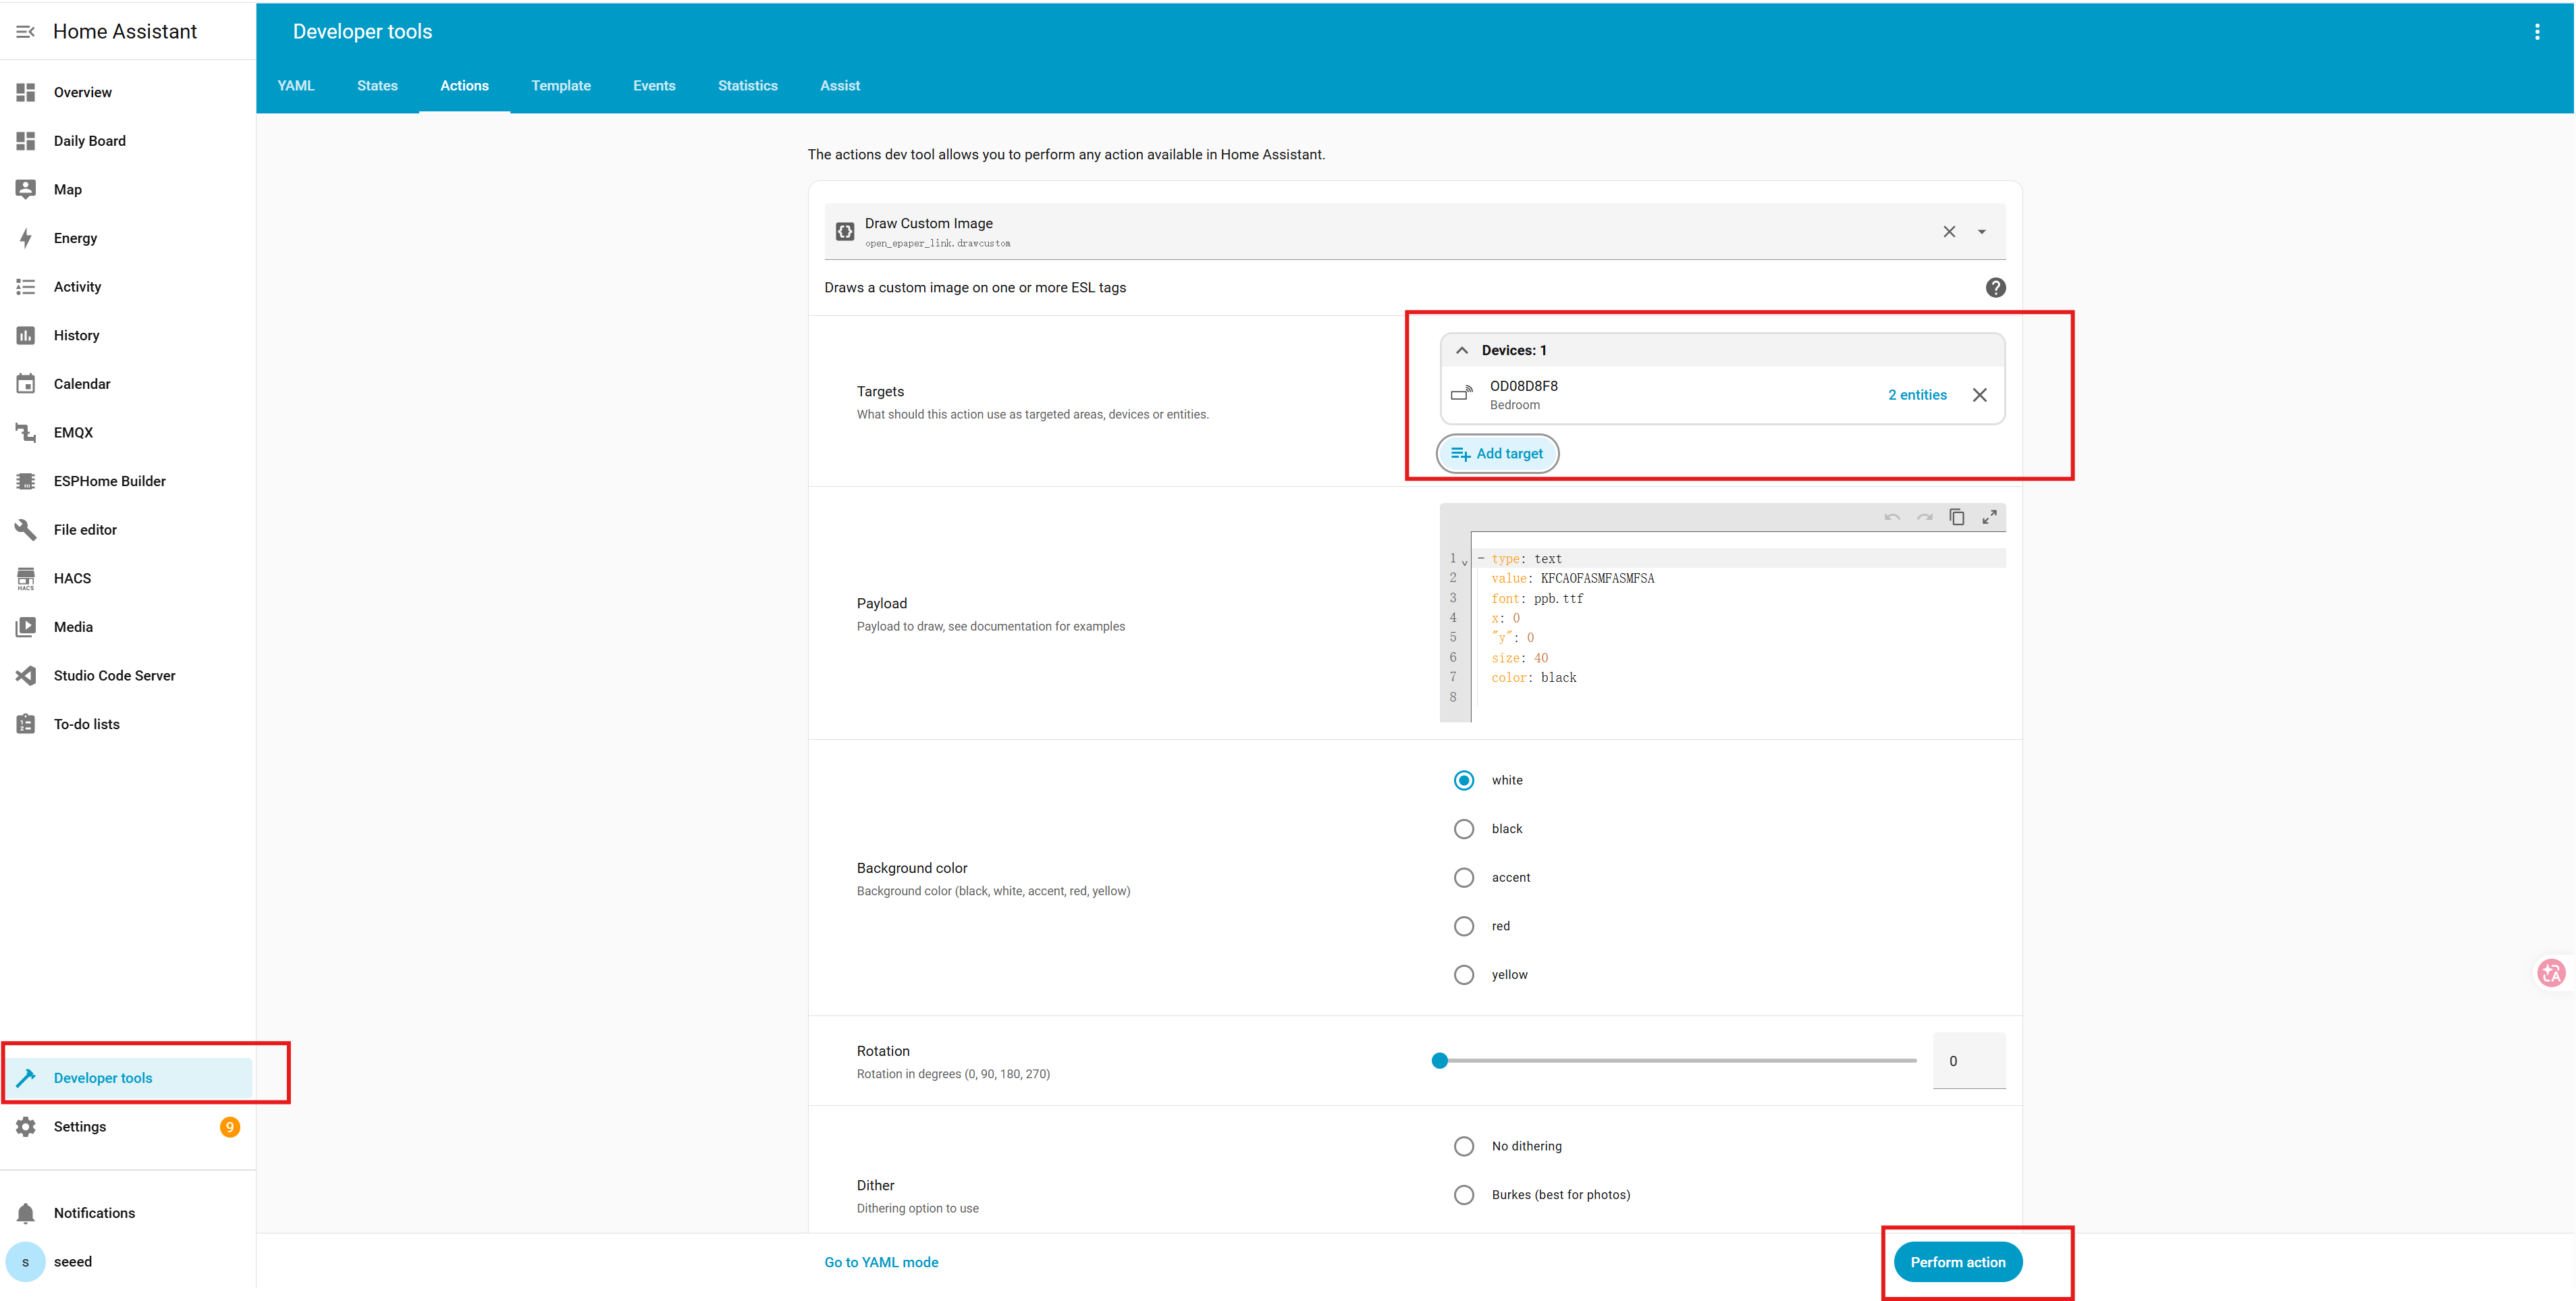Collapse the Home Assistant sidebar menu
The width and height of the screenshot is (2576, 1301).
(26, 32)
